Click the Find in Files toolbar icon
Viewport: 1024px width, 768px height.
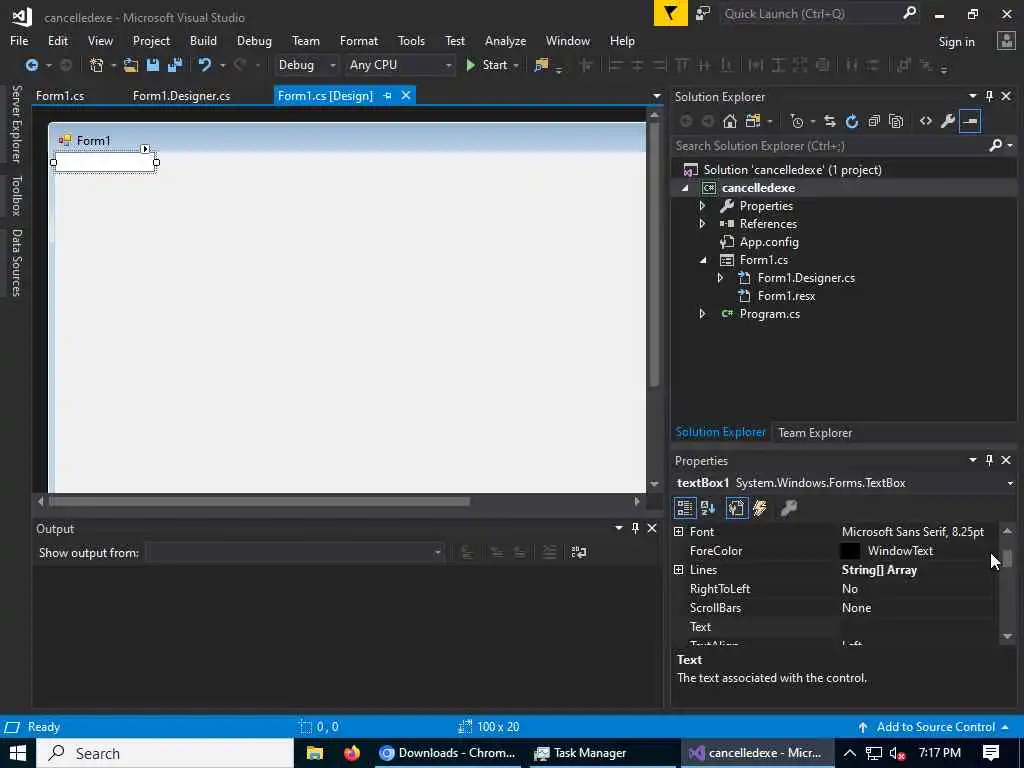[541, 65]
